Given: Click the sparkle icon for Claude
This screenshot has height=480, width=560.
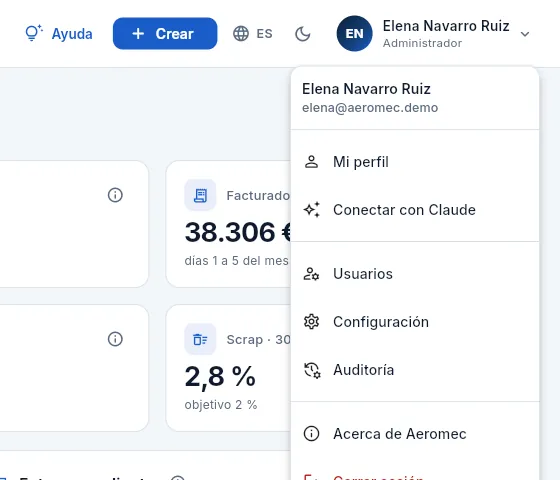Looking at the screenshot, I should (x=311, y=210).
